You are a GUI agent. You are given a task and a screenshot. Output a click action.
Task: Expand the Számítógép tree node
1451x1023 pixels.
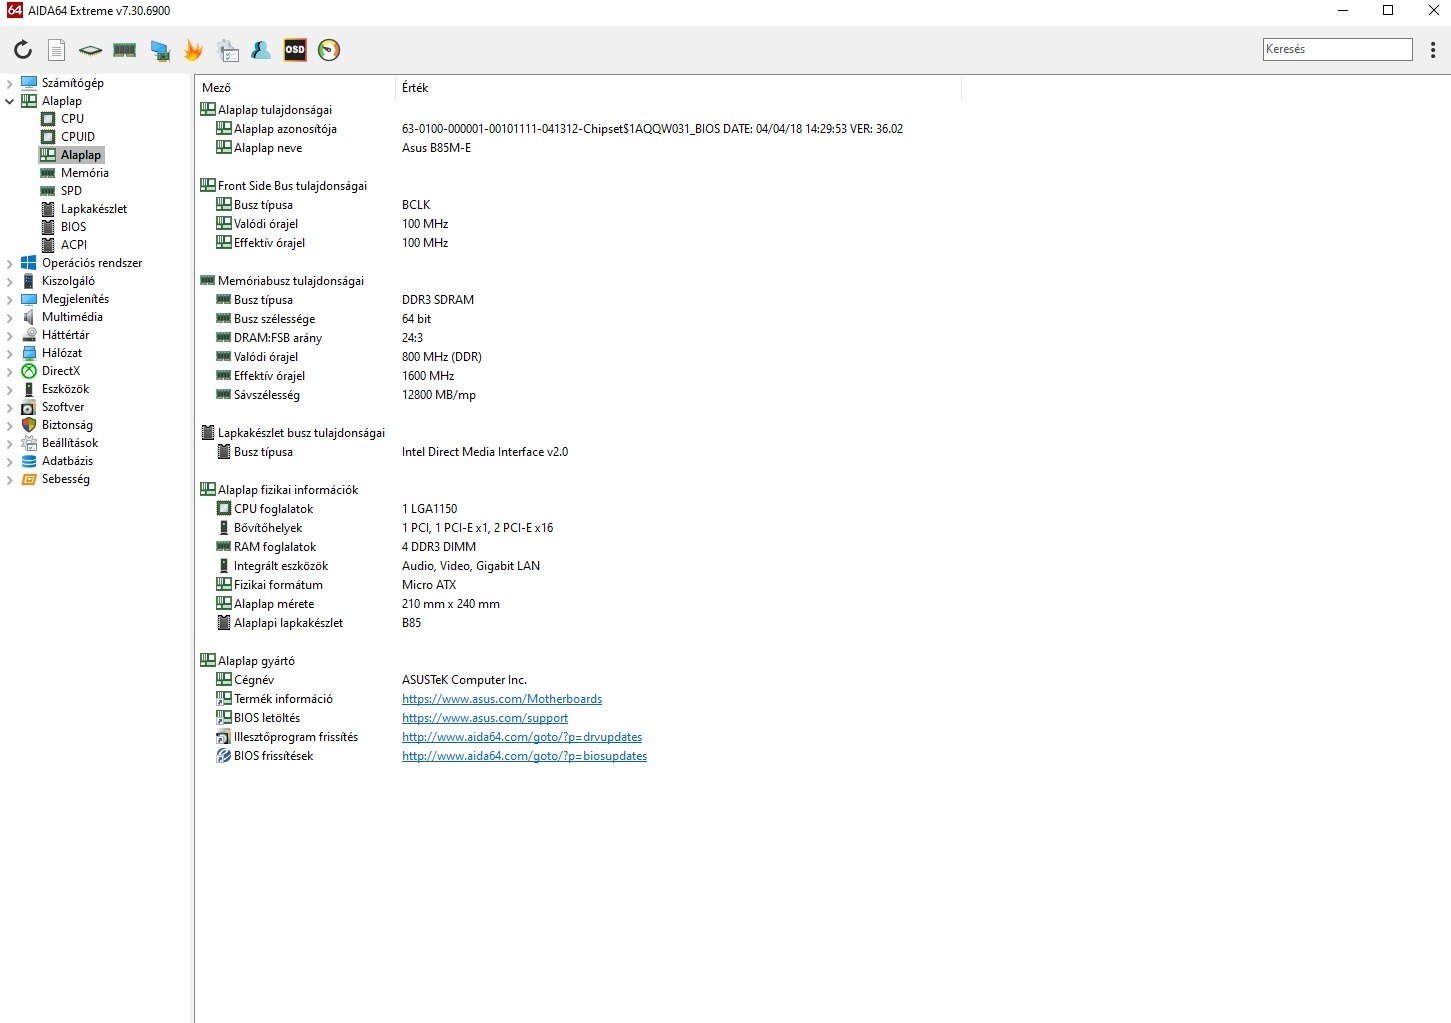10,83
